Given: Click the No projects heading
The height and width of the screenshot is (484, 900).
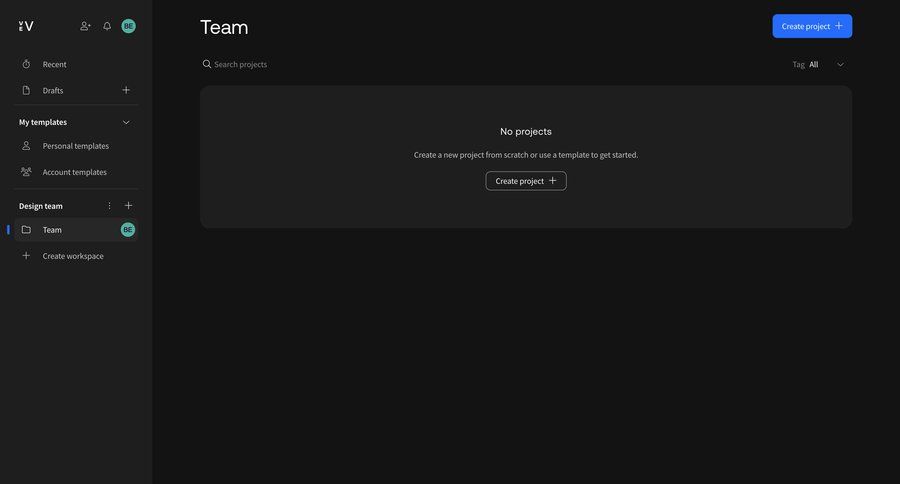Looking at the screenshot, I should pyautogui.click(x=526, y=131).
